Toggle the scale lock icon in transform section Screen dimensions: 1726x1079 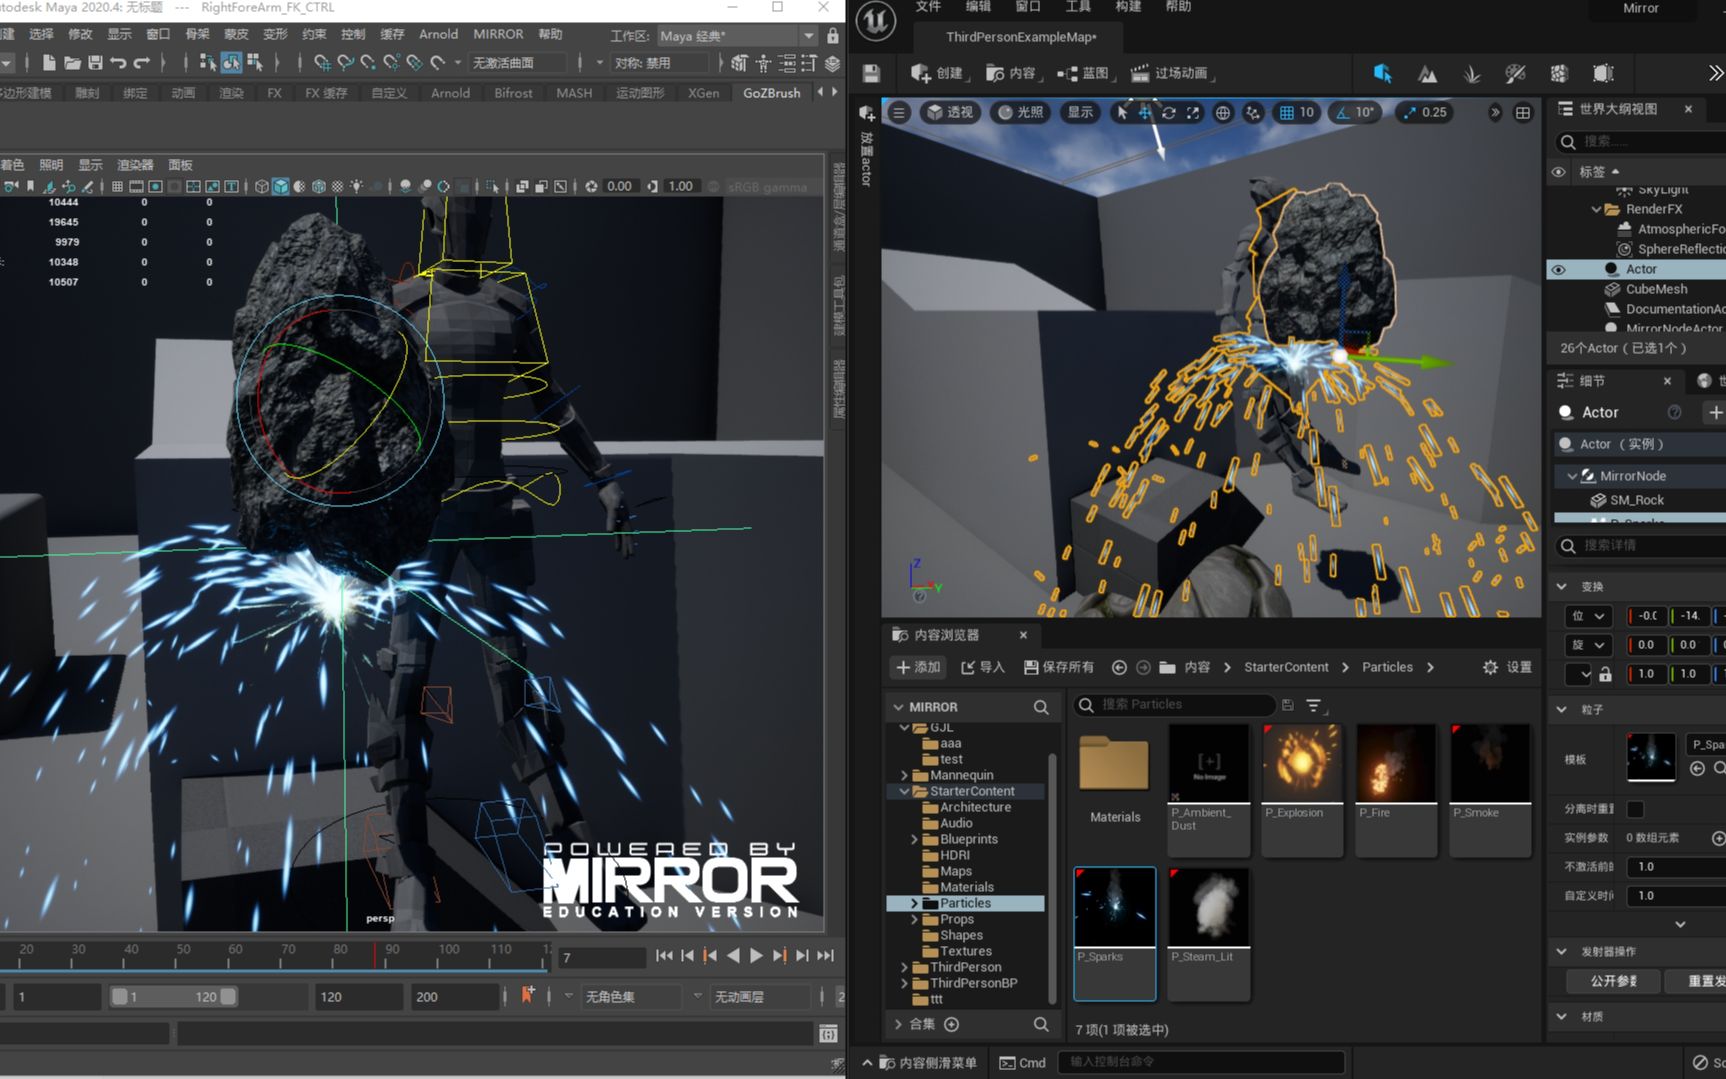[x=1605, y=674]
